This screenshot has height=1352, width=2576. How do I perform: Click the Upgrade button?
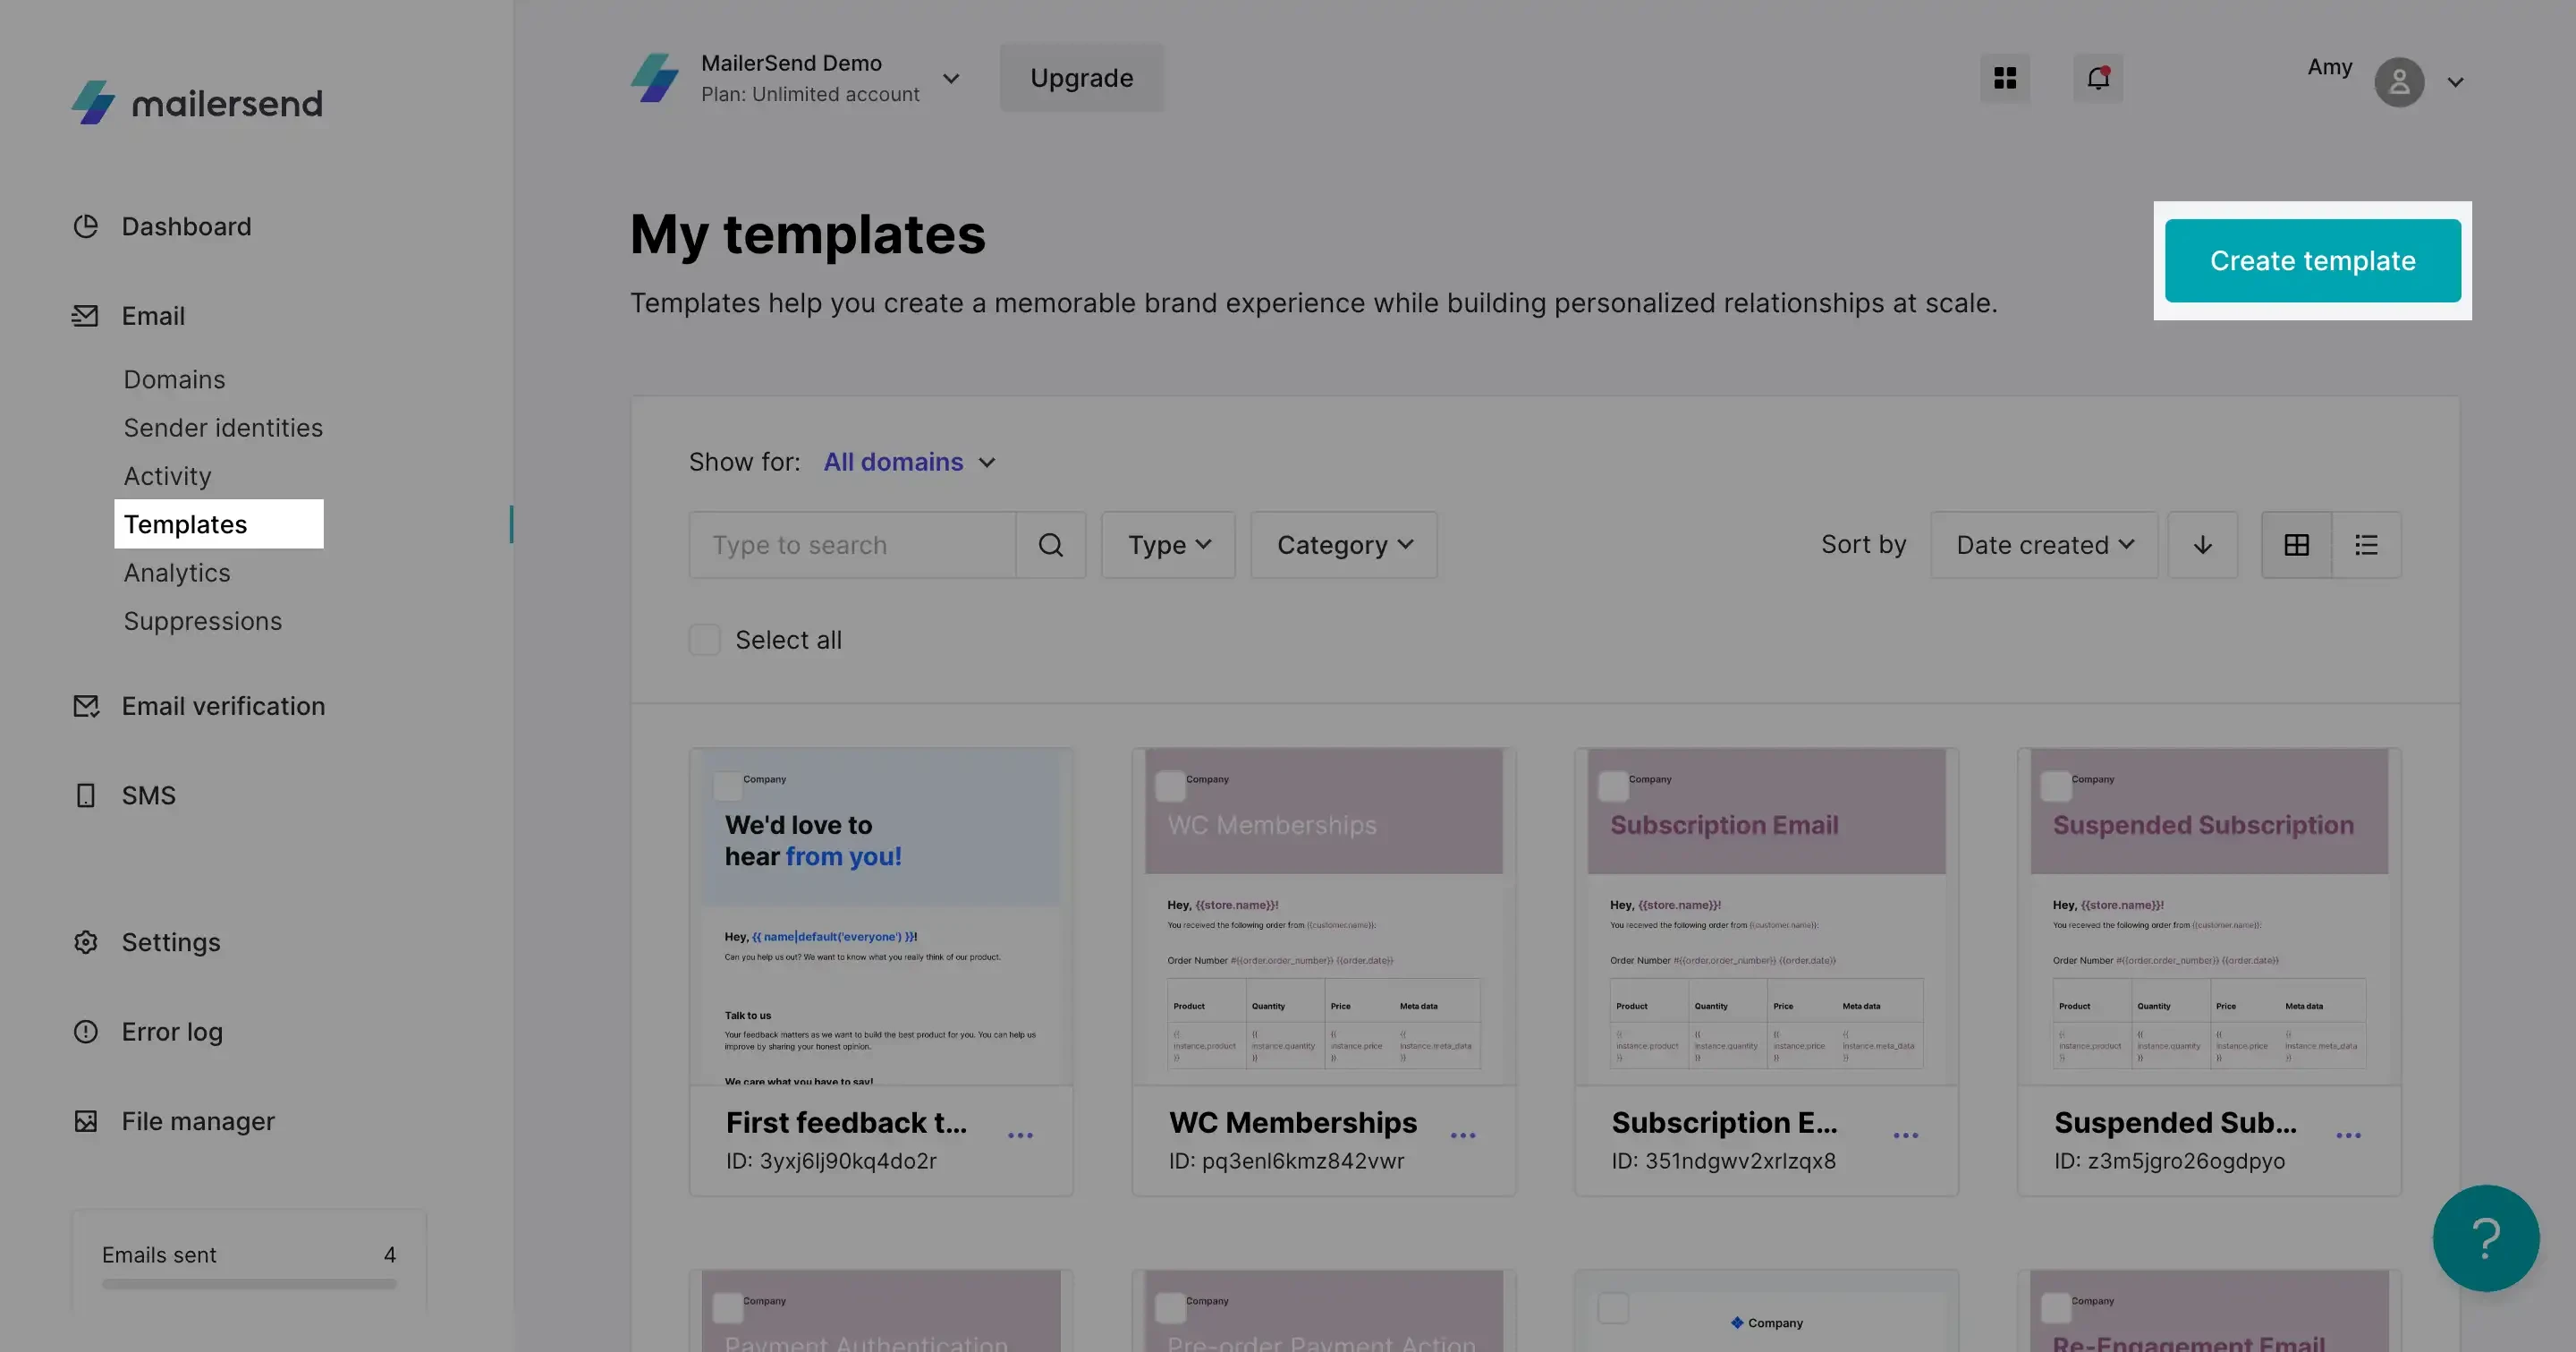pyautogui.click(x=1081, y=78)
